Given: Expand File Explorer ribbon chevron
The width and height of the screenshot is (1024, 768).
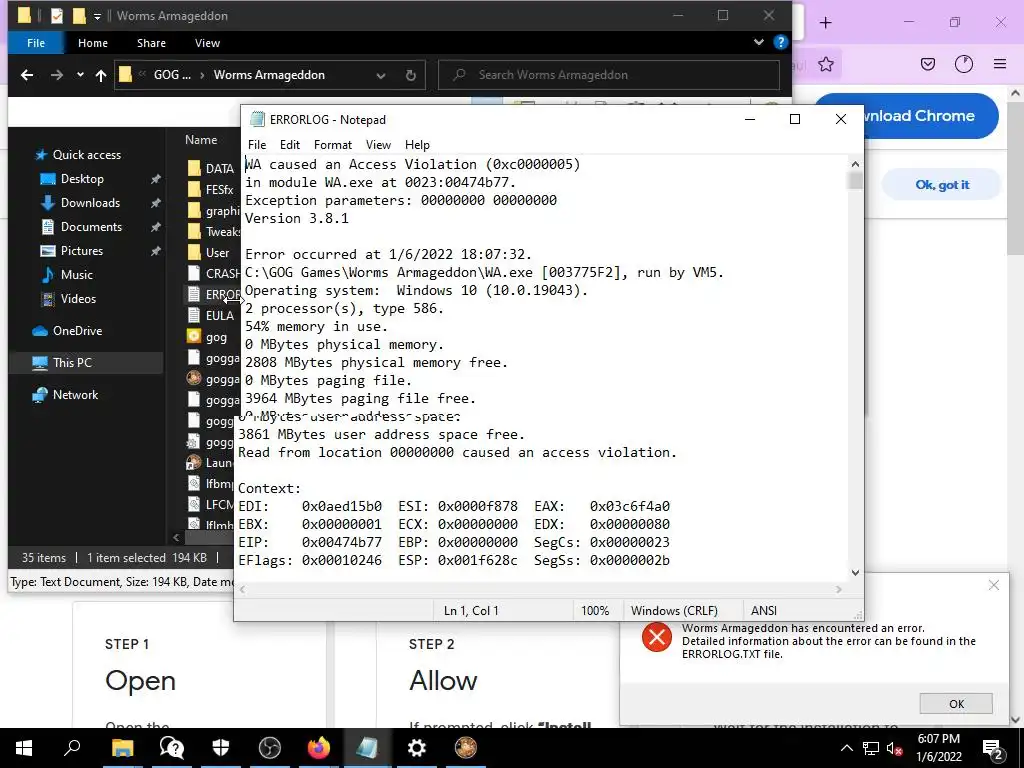Looking at the screenshot, I should coord(759,42).
